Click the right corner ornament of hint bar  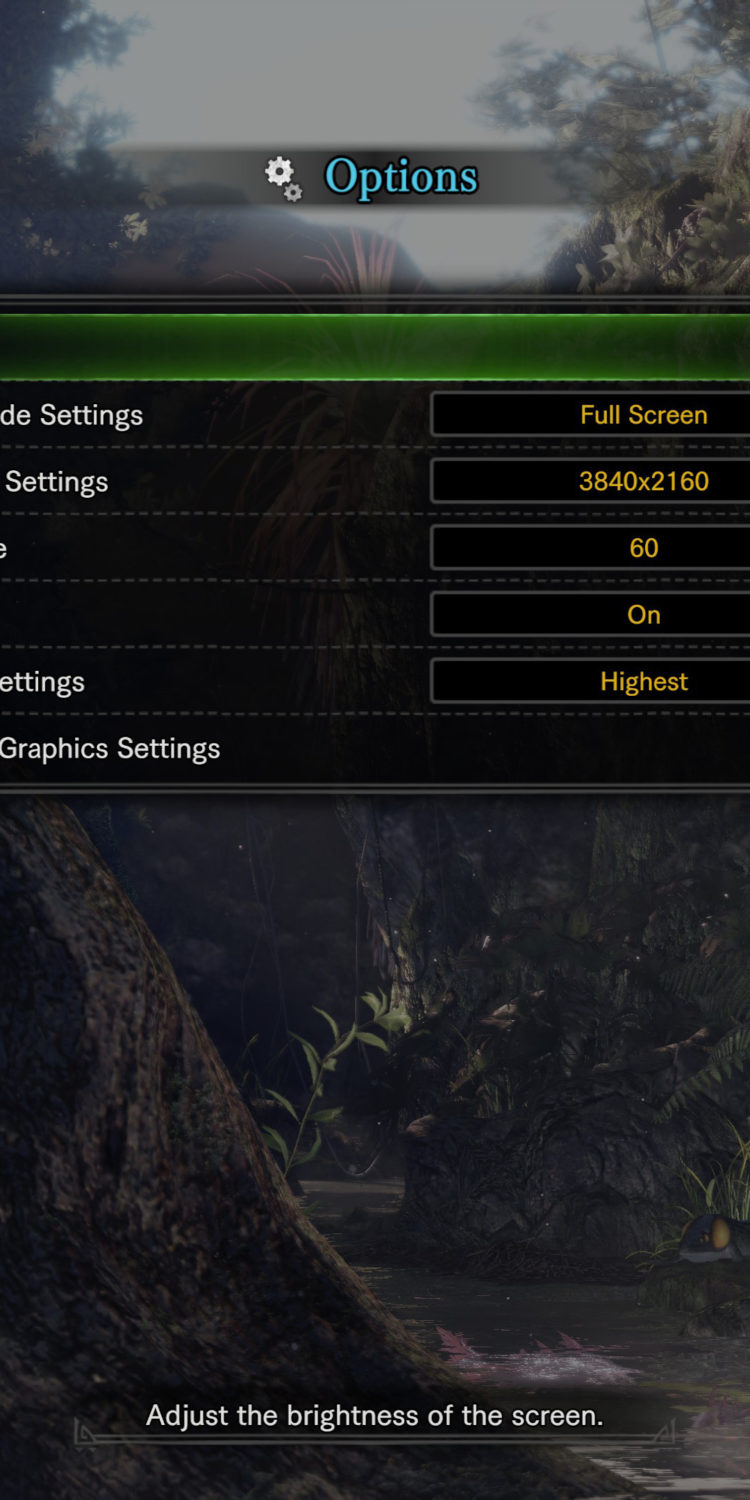click(662, 1434)
